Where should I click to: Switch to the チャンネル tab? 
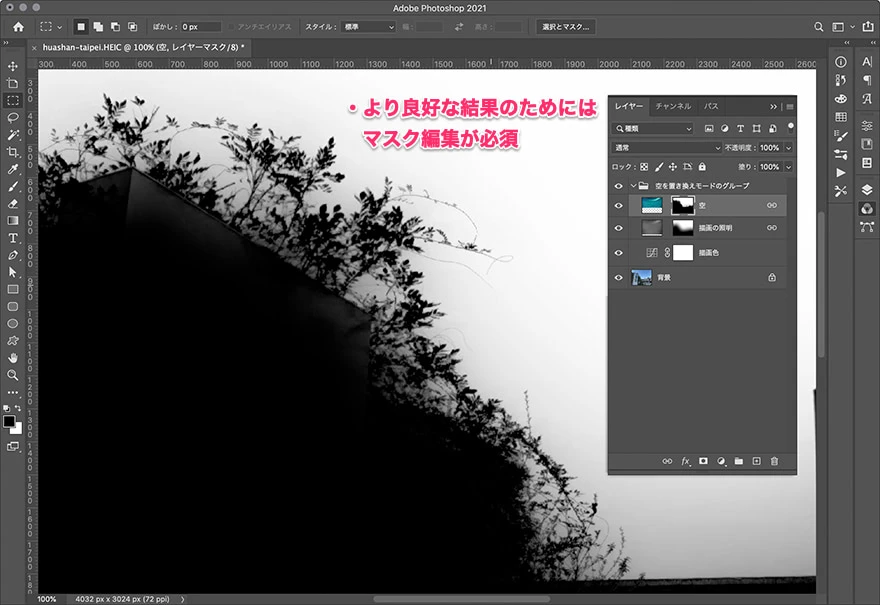[673, 106]
